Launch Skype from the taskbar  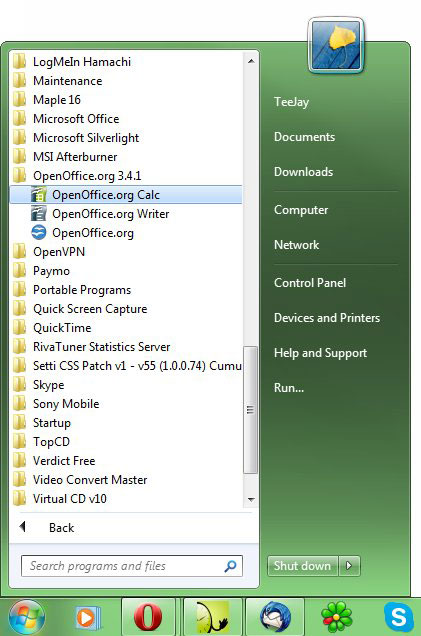tap(399, 617)
